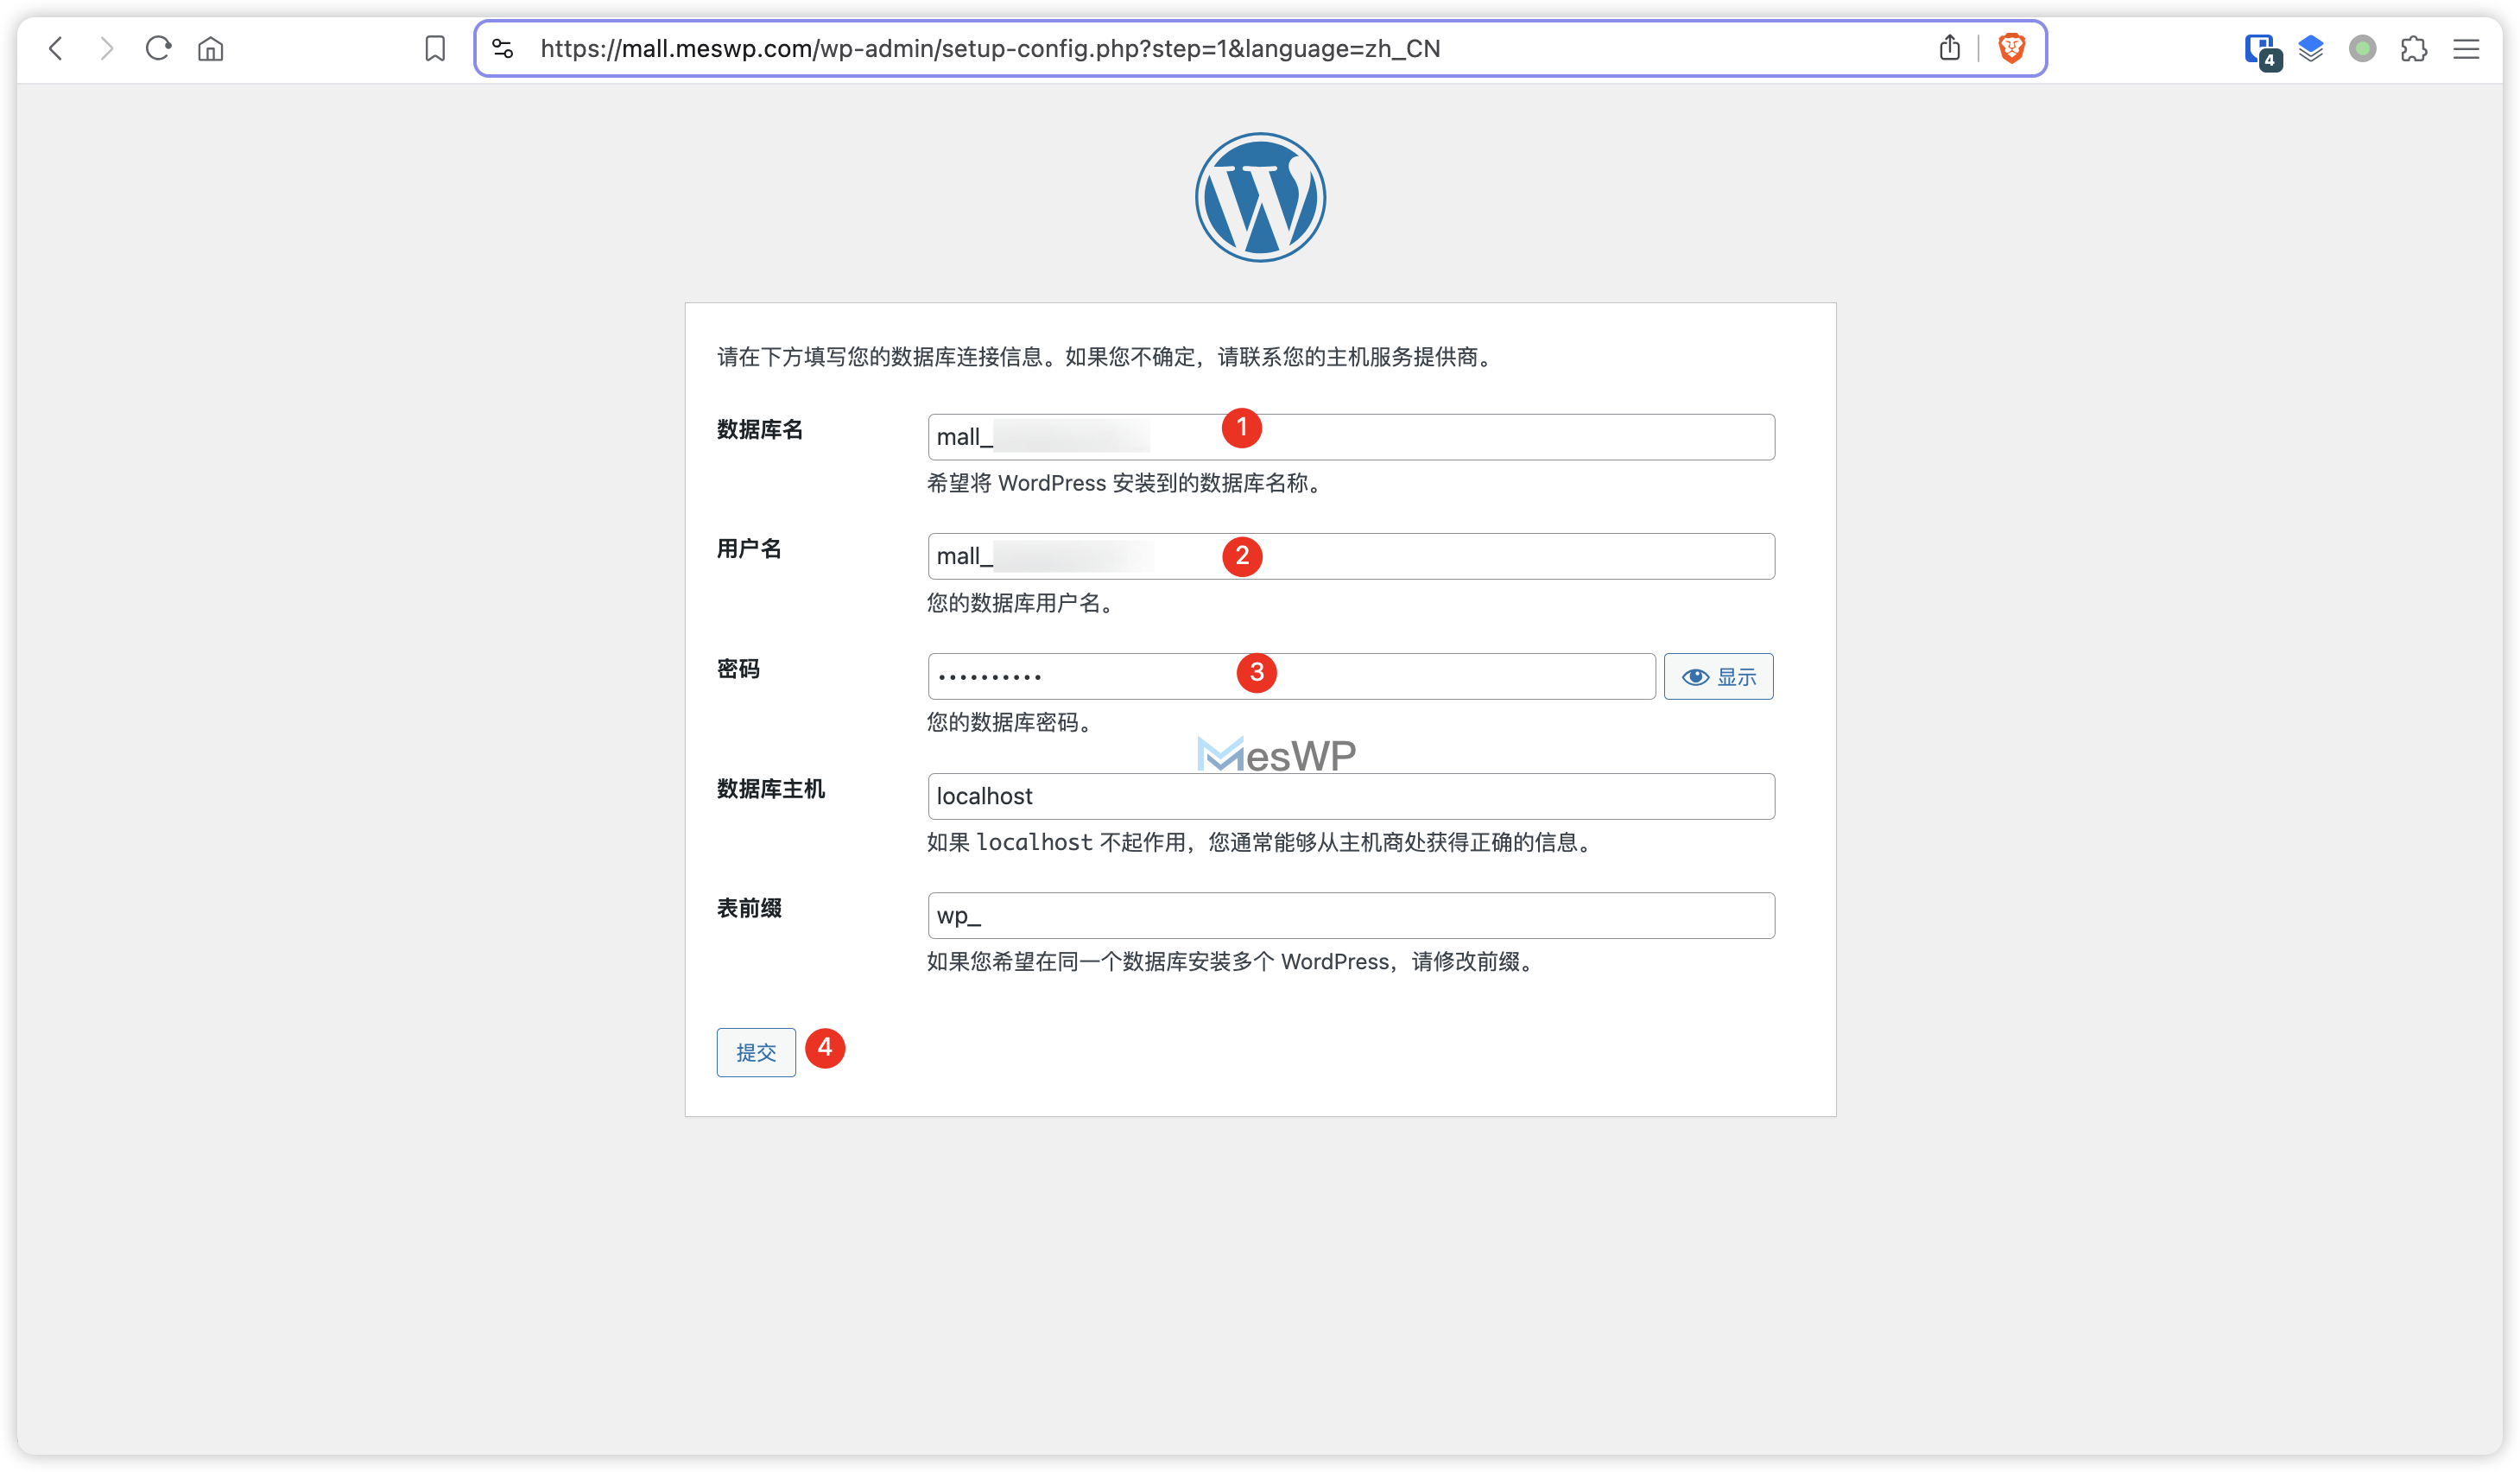The image size is (2520, 1472).
Task: Open site settings icon in address bar
Action: pos(503,48)
